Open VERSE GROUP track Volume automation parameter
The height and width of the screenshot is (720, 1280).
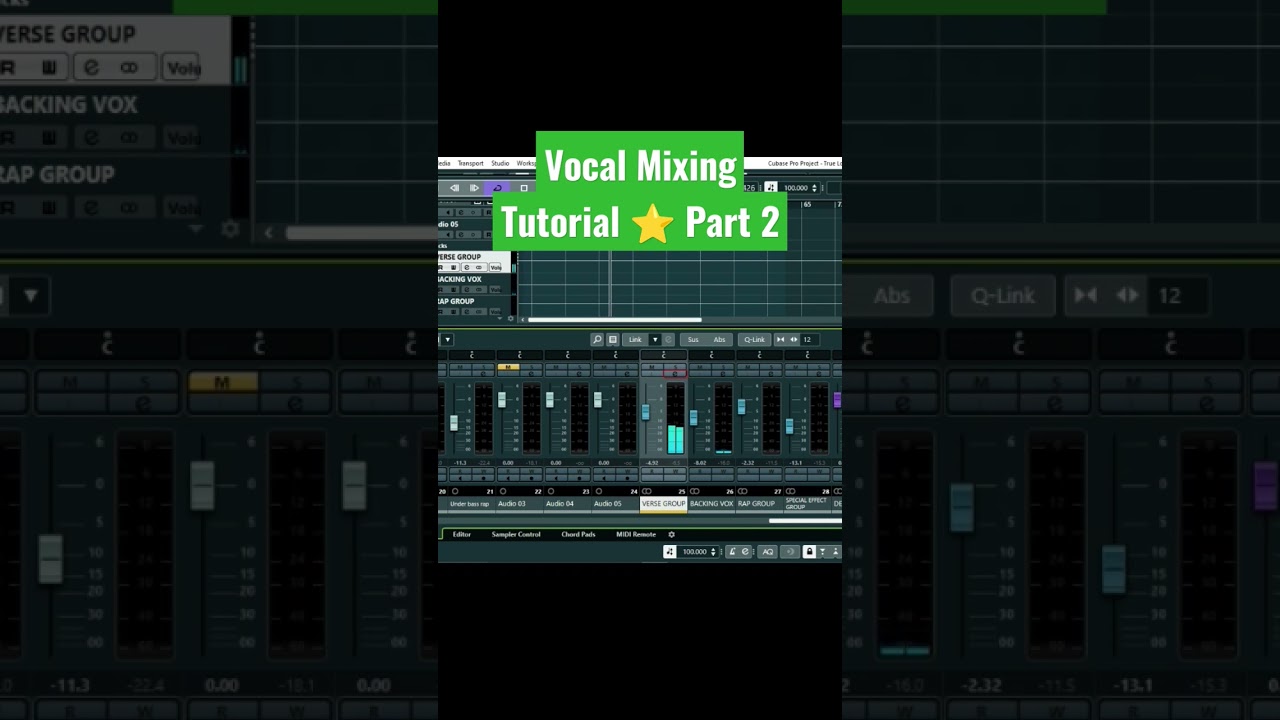pos(495,267)
